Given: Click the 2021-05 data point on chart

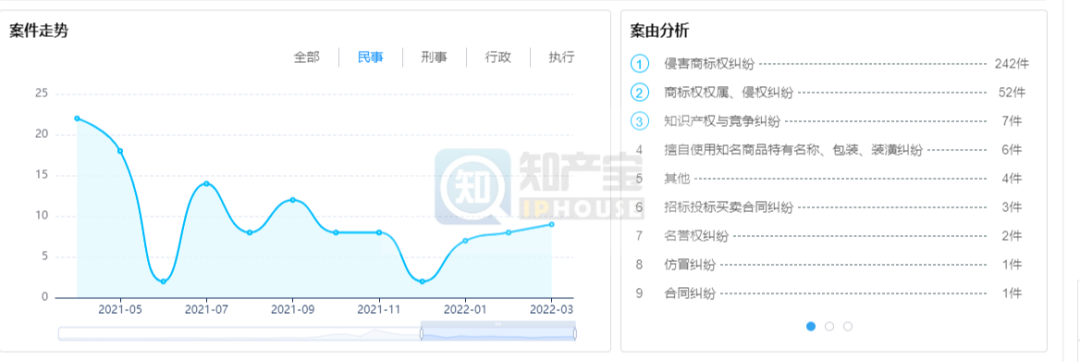Looking at the screenshot, I should [120, 151].
